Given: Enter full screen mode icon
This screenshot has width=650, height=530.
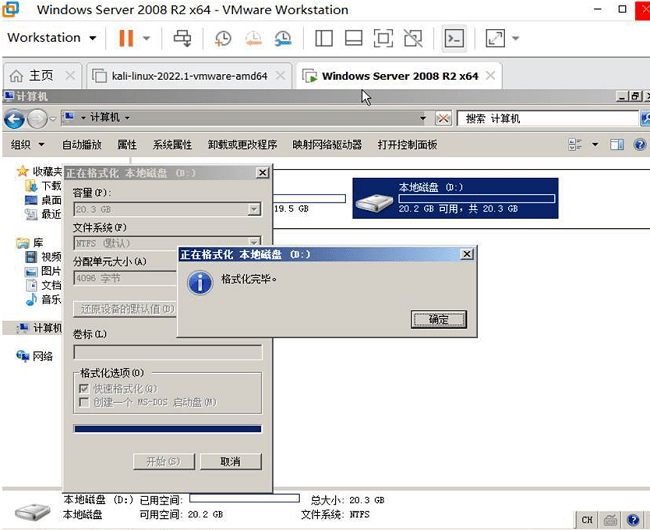Looking at the screenshot, I should point(383,38).
